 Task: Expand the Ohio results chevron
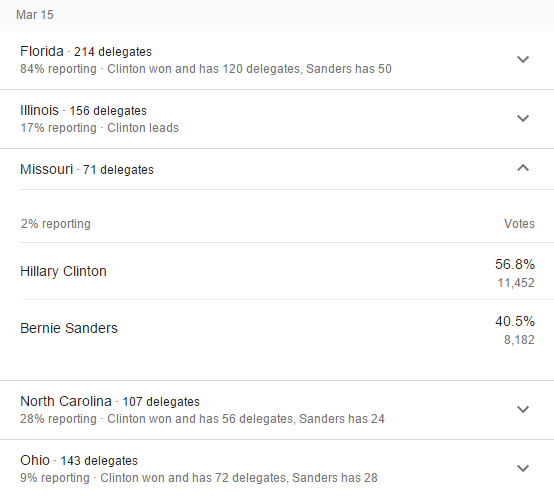523,468
